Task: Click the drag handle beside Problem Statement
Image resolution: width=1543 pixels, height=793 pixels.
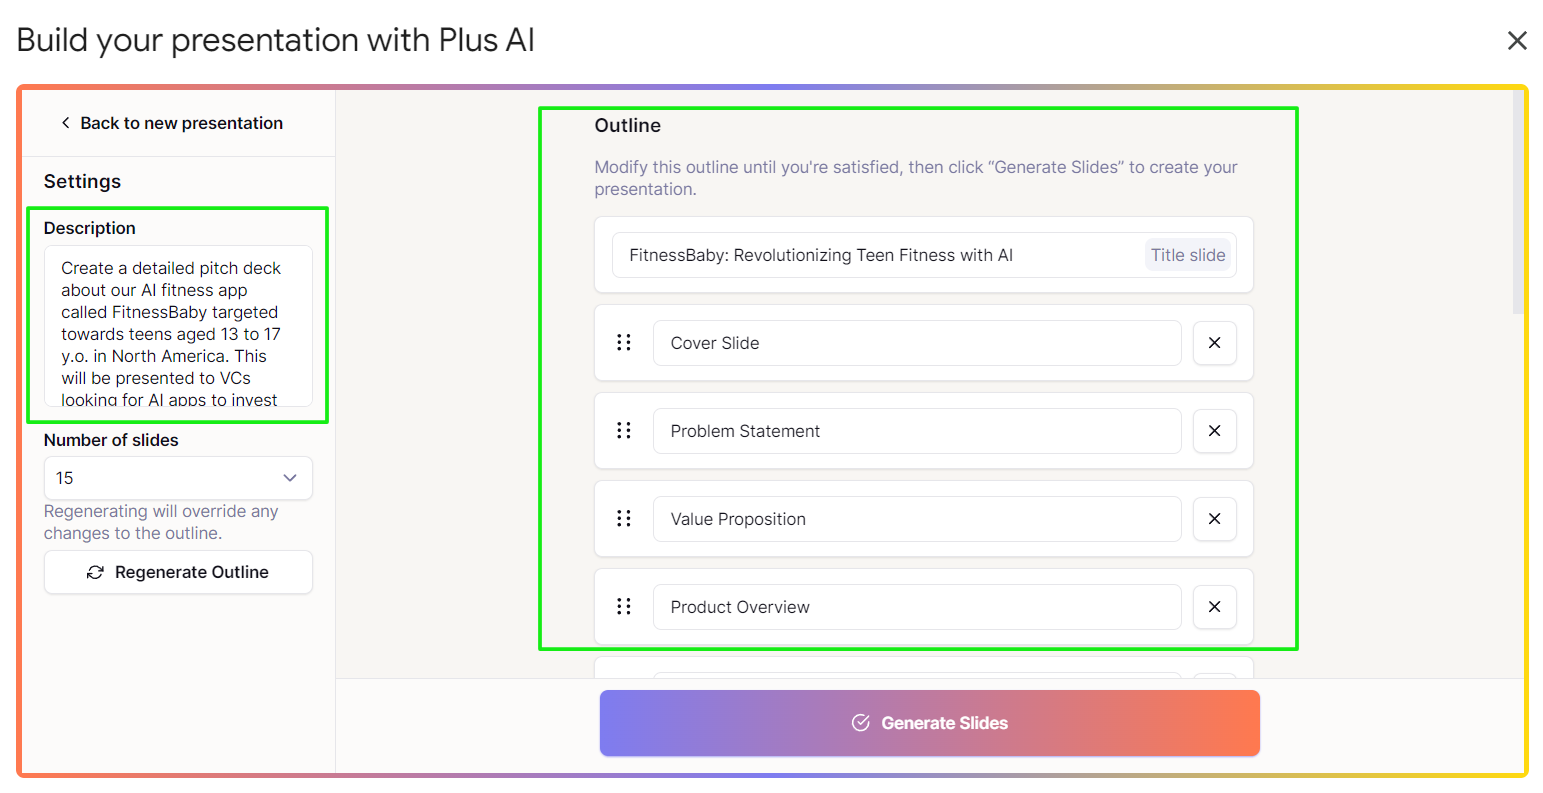Action: pos(624,431)
